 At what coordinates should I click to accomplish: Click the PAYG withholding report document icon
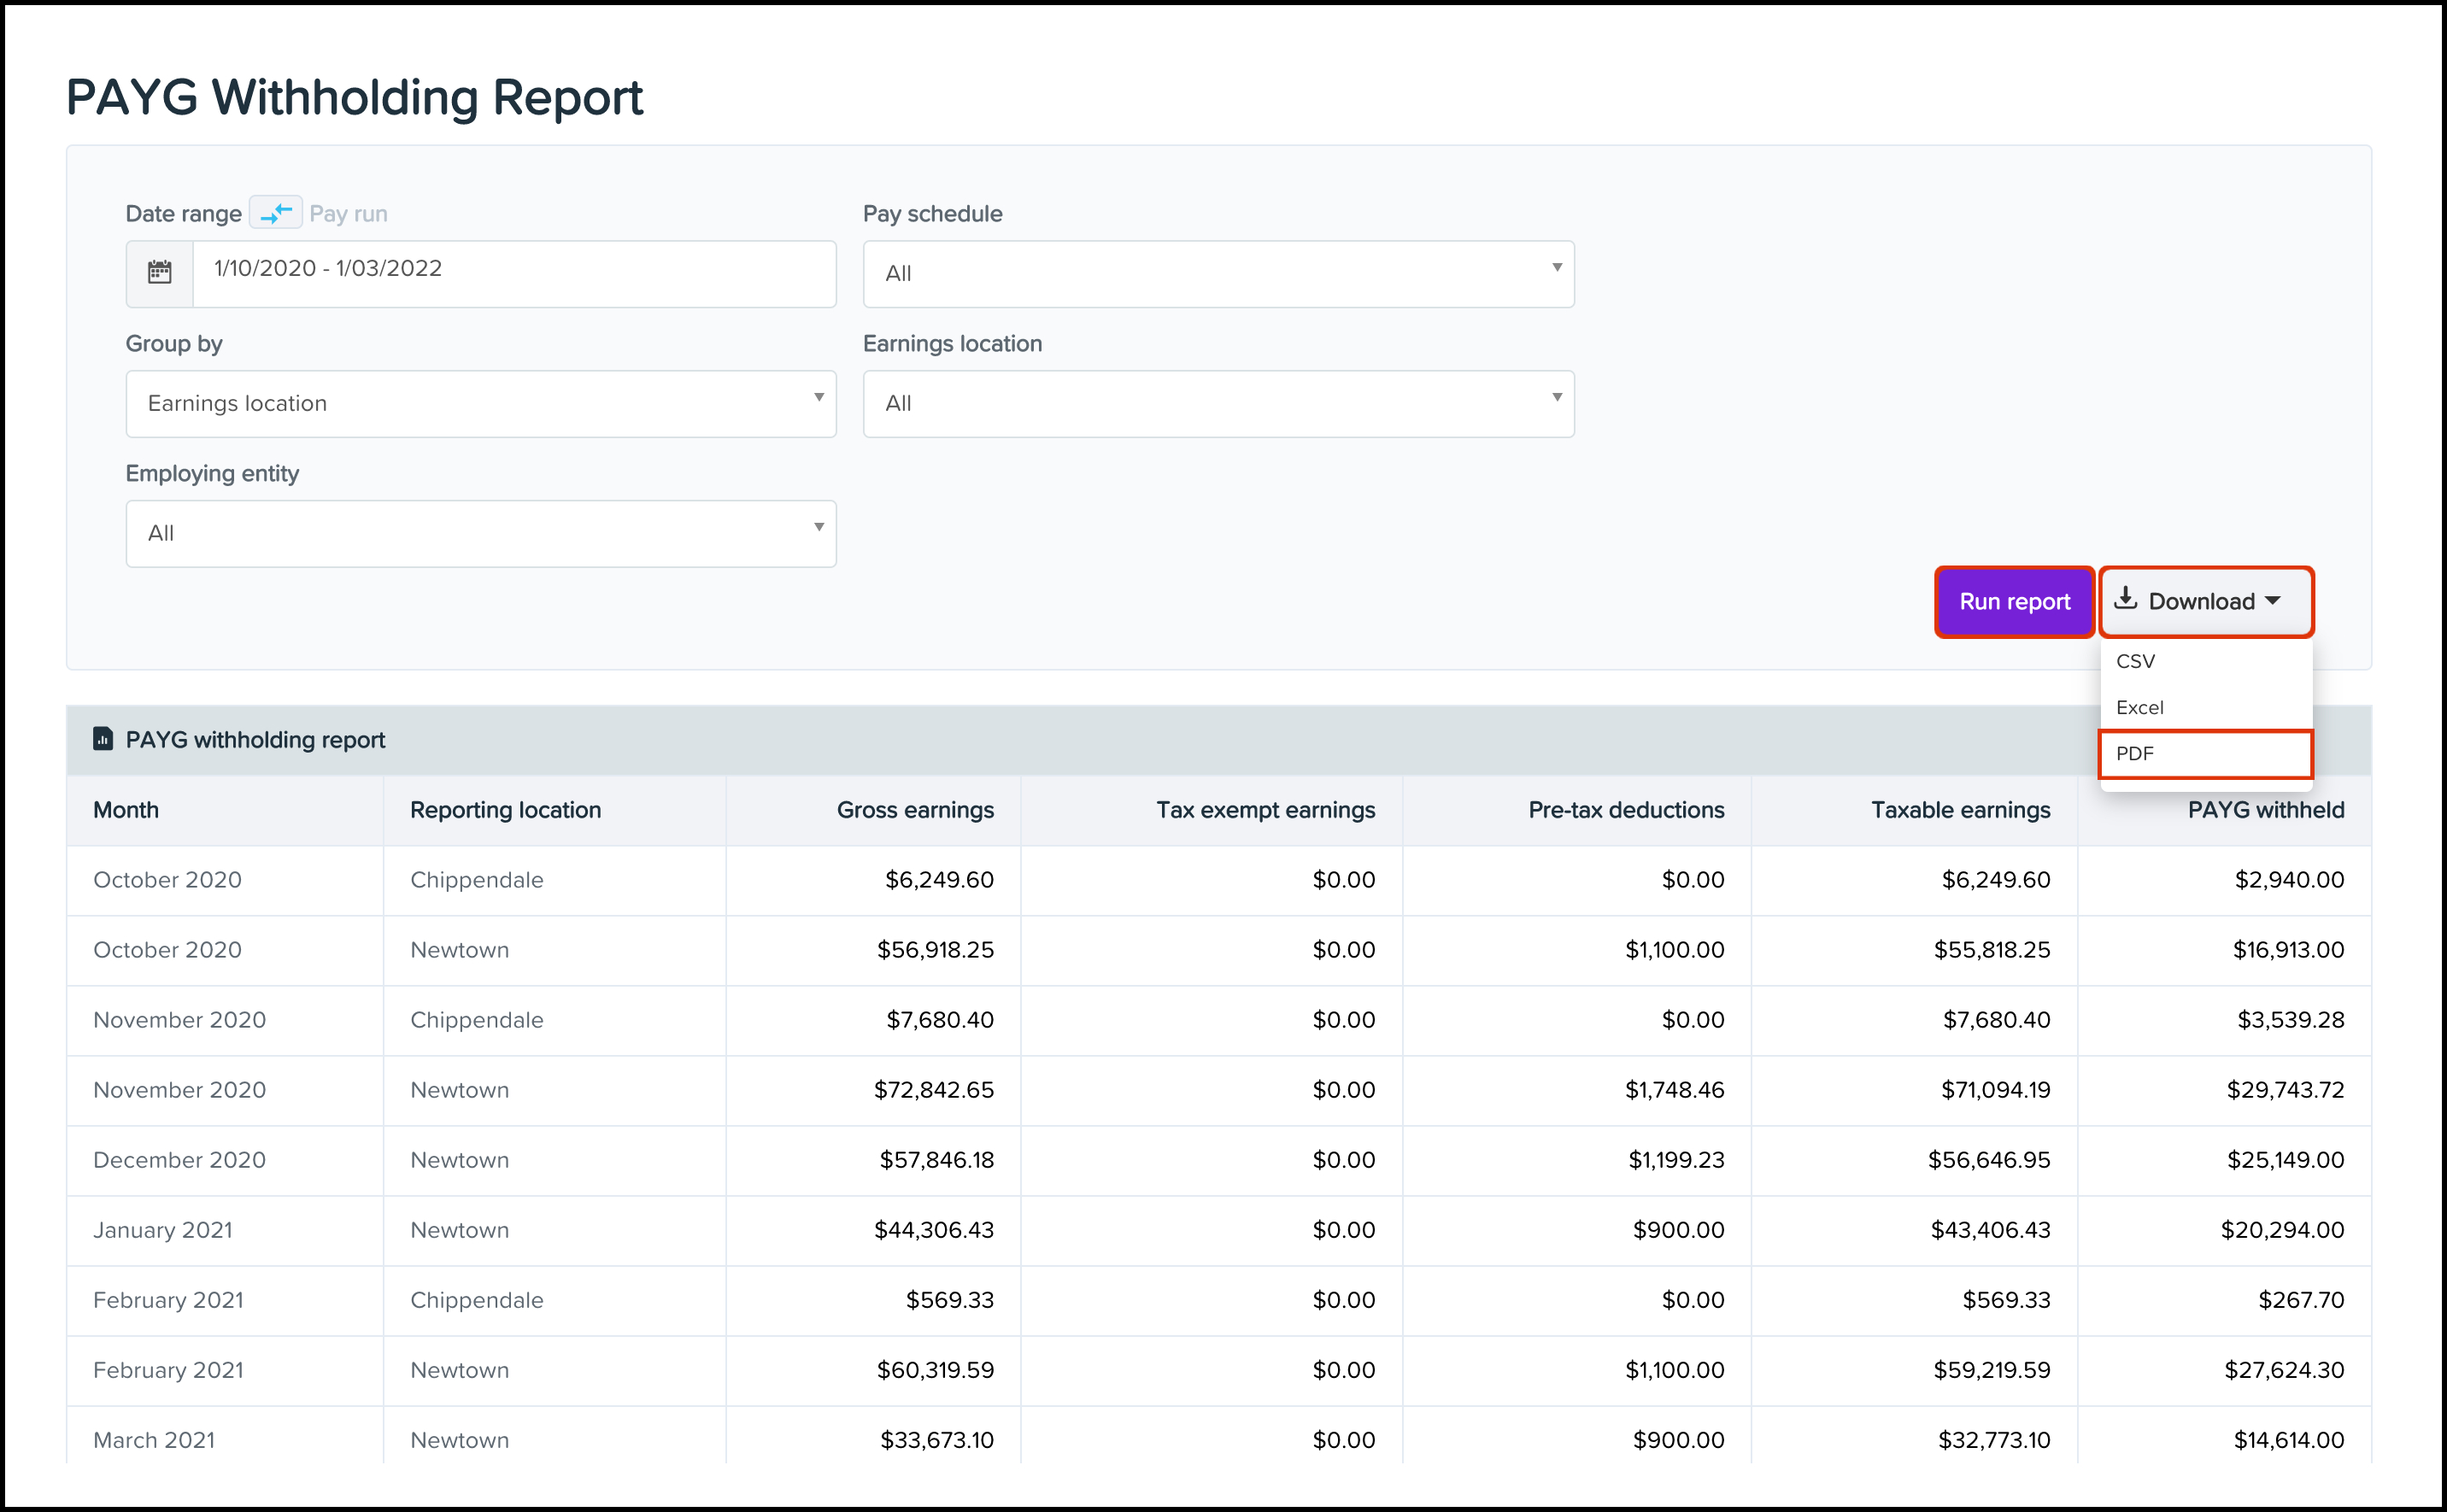102,739
